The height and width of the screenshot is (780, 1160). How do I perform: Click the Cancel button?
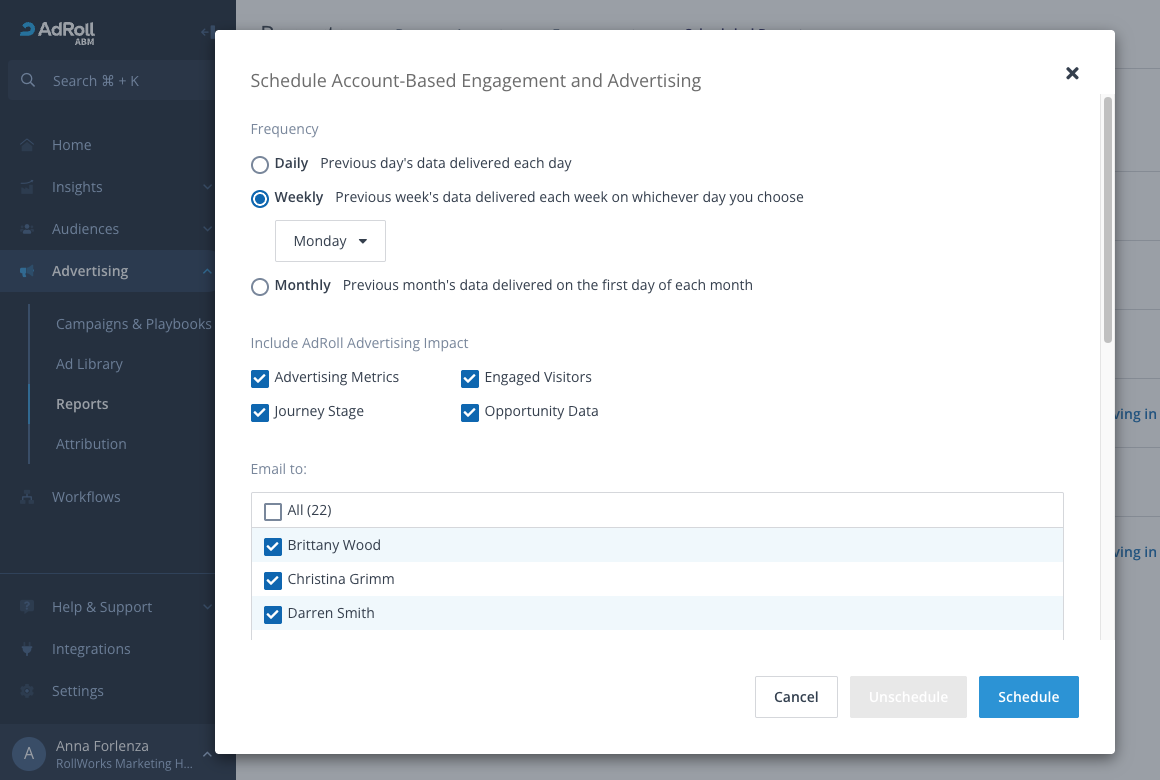click(x=796, y=697)
